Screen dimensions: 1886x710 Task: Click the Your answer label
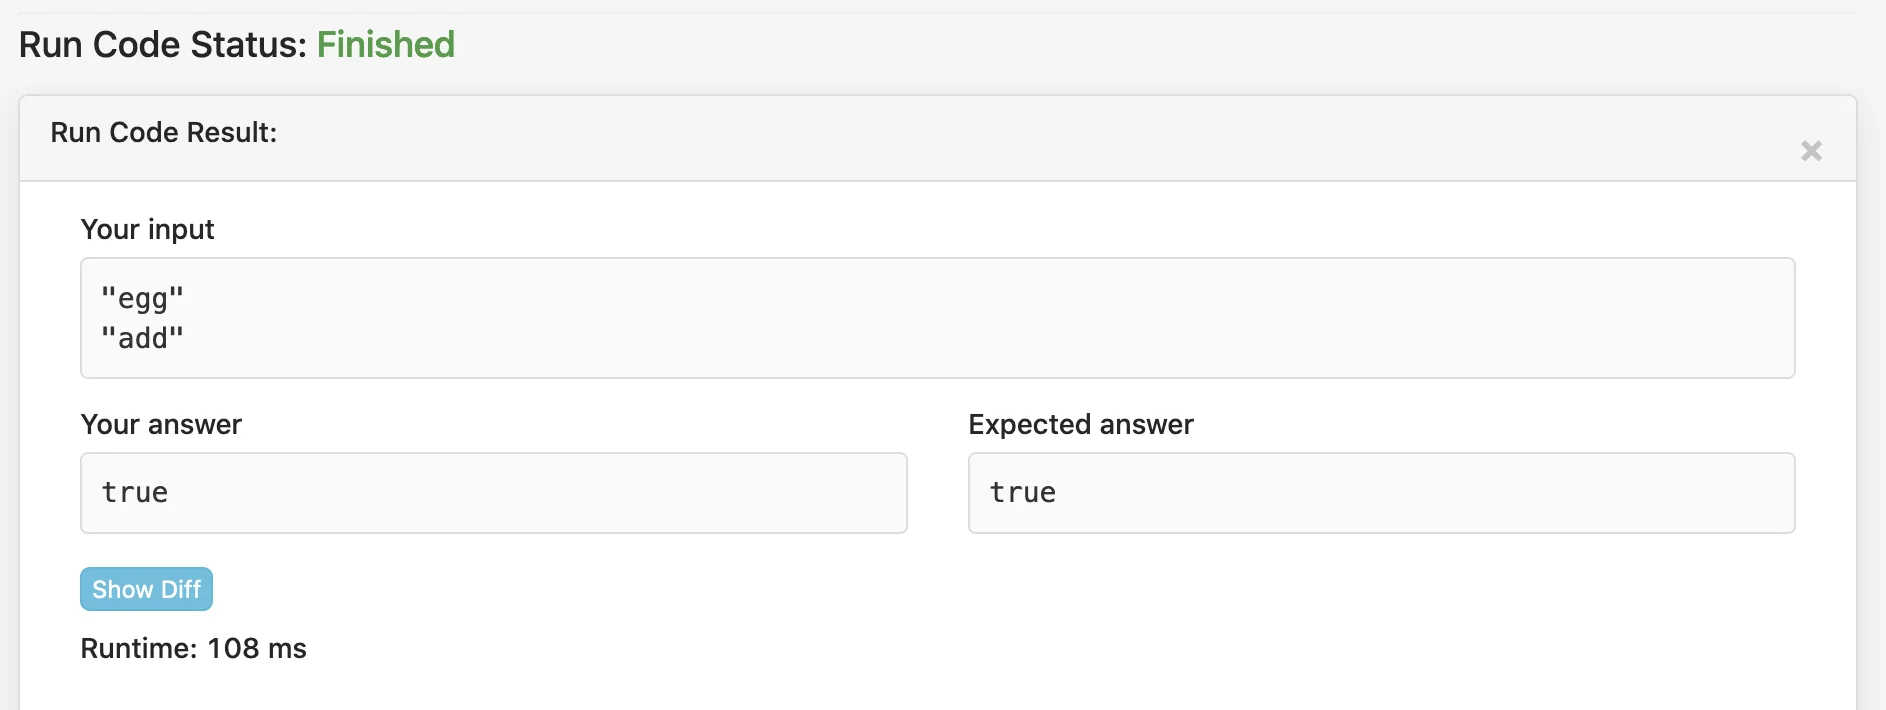point(162,424)
